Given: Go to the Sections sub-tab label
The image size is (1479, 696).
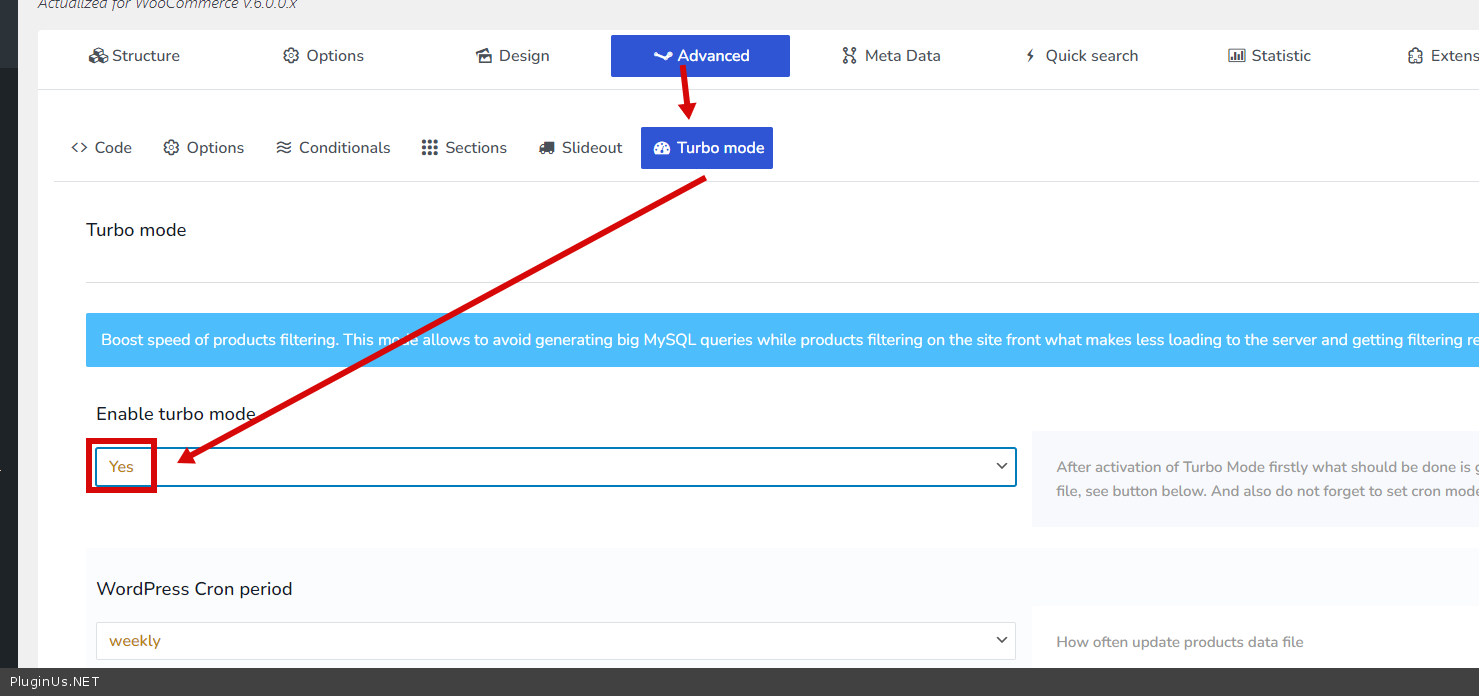Looking at the screenshot, I should tap(476, 148).
